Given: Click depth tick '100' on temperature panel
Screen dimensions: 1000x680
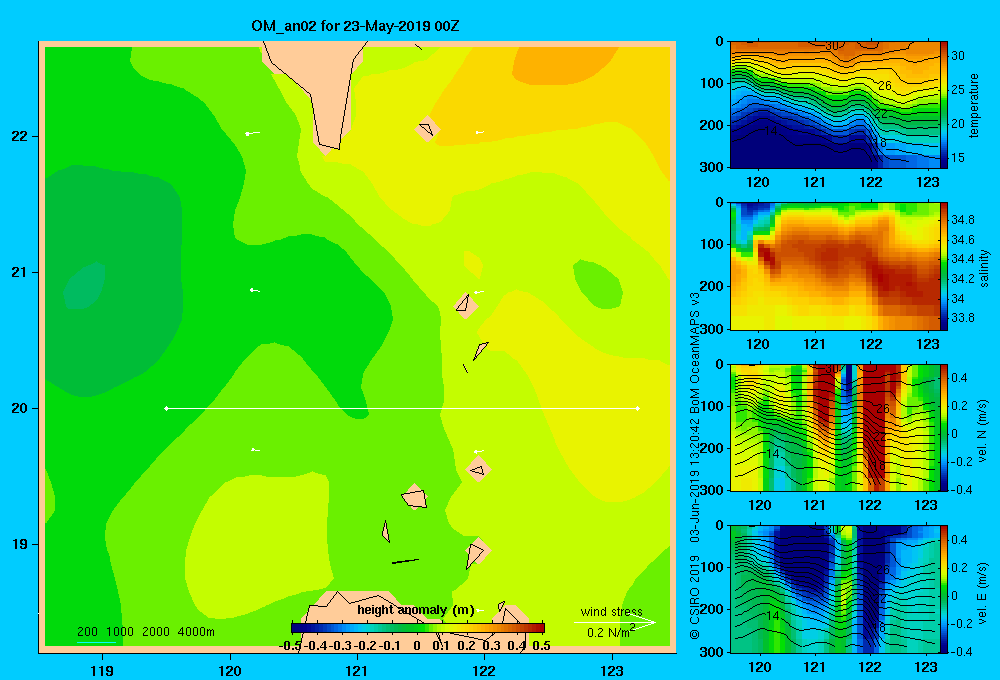Looking at the screenshot, I should point(712,83).
